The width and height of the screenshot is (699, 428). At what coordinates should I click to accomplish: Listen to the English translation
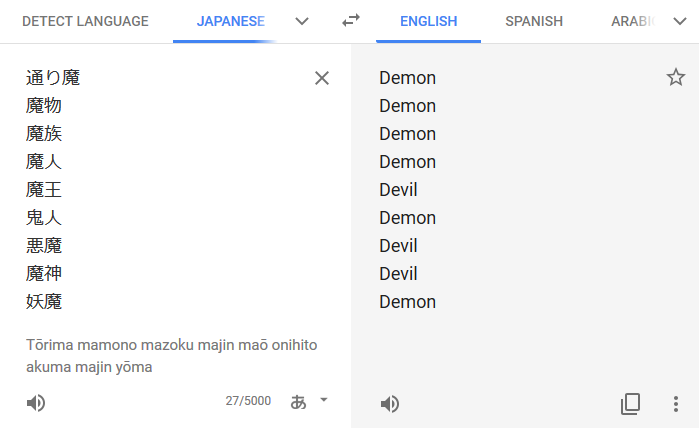coord(390,404)
